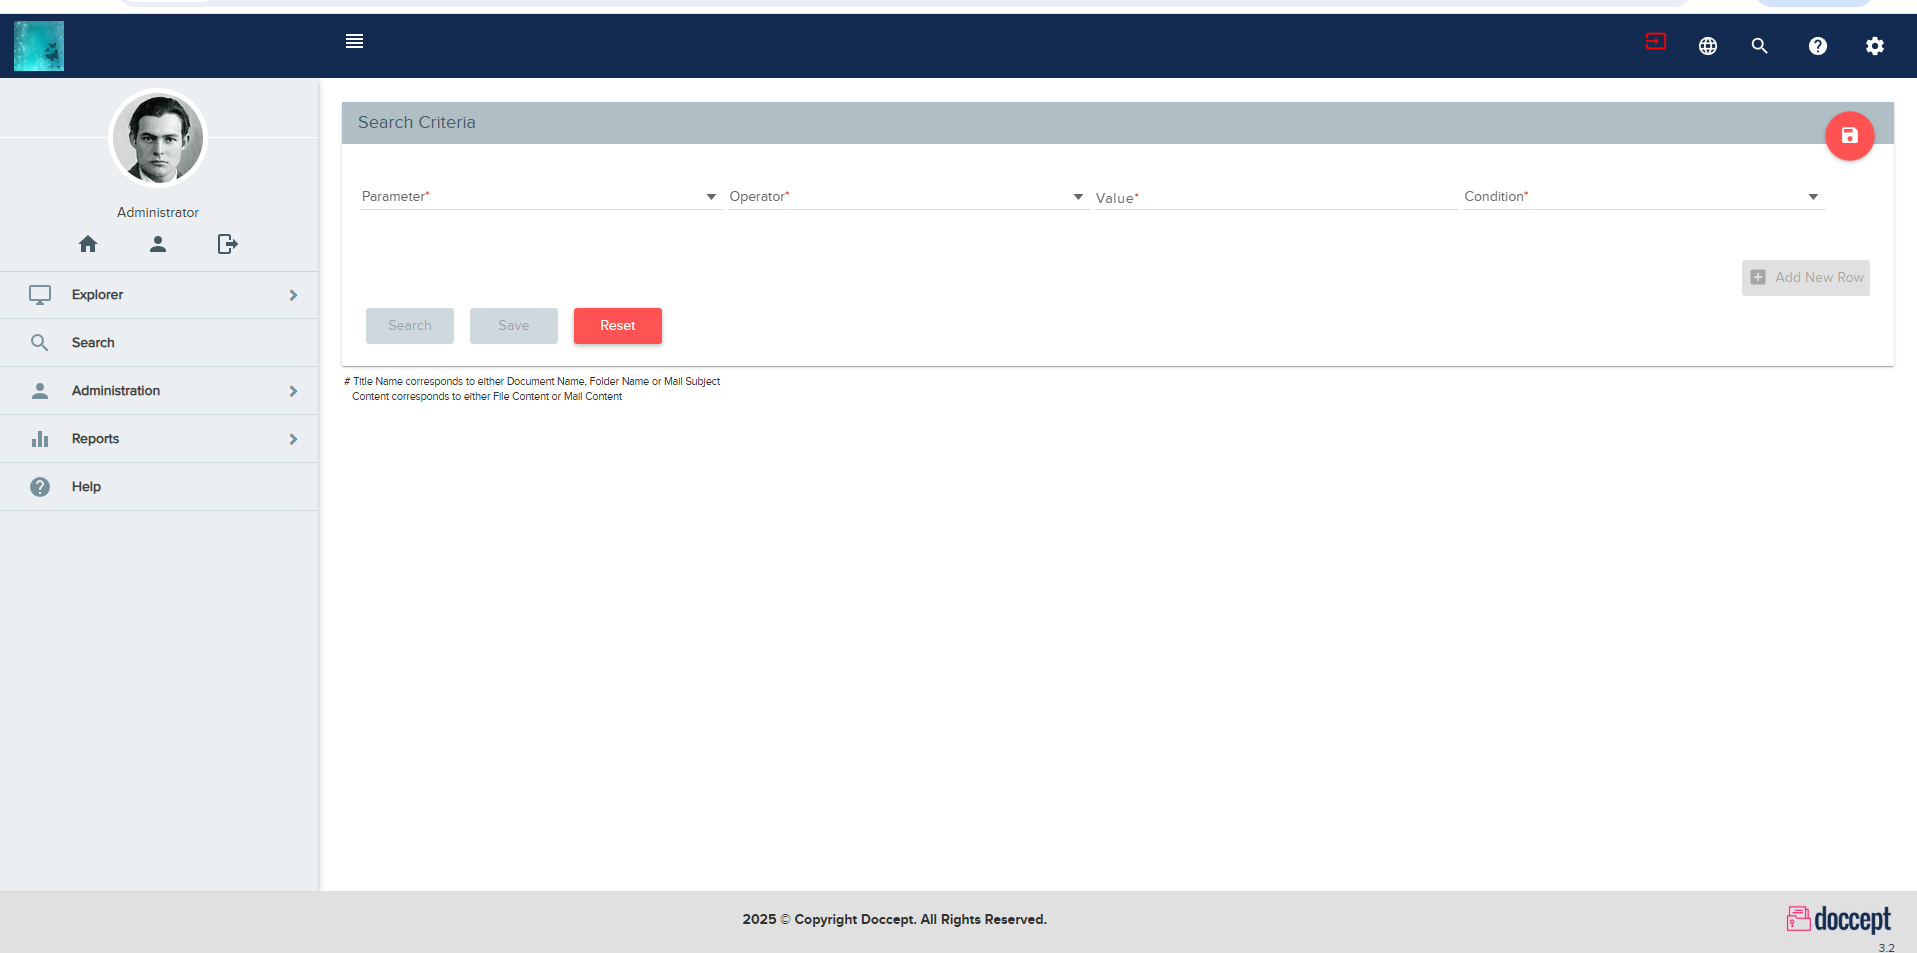Select Search in the sidebar menu

coord(92,342)
